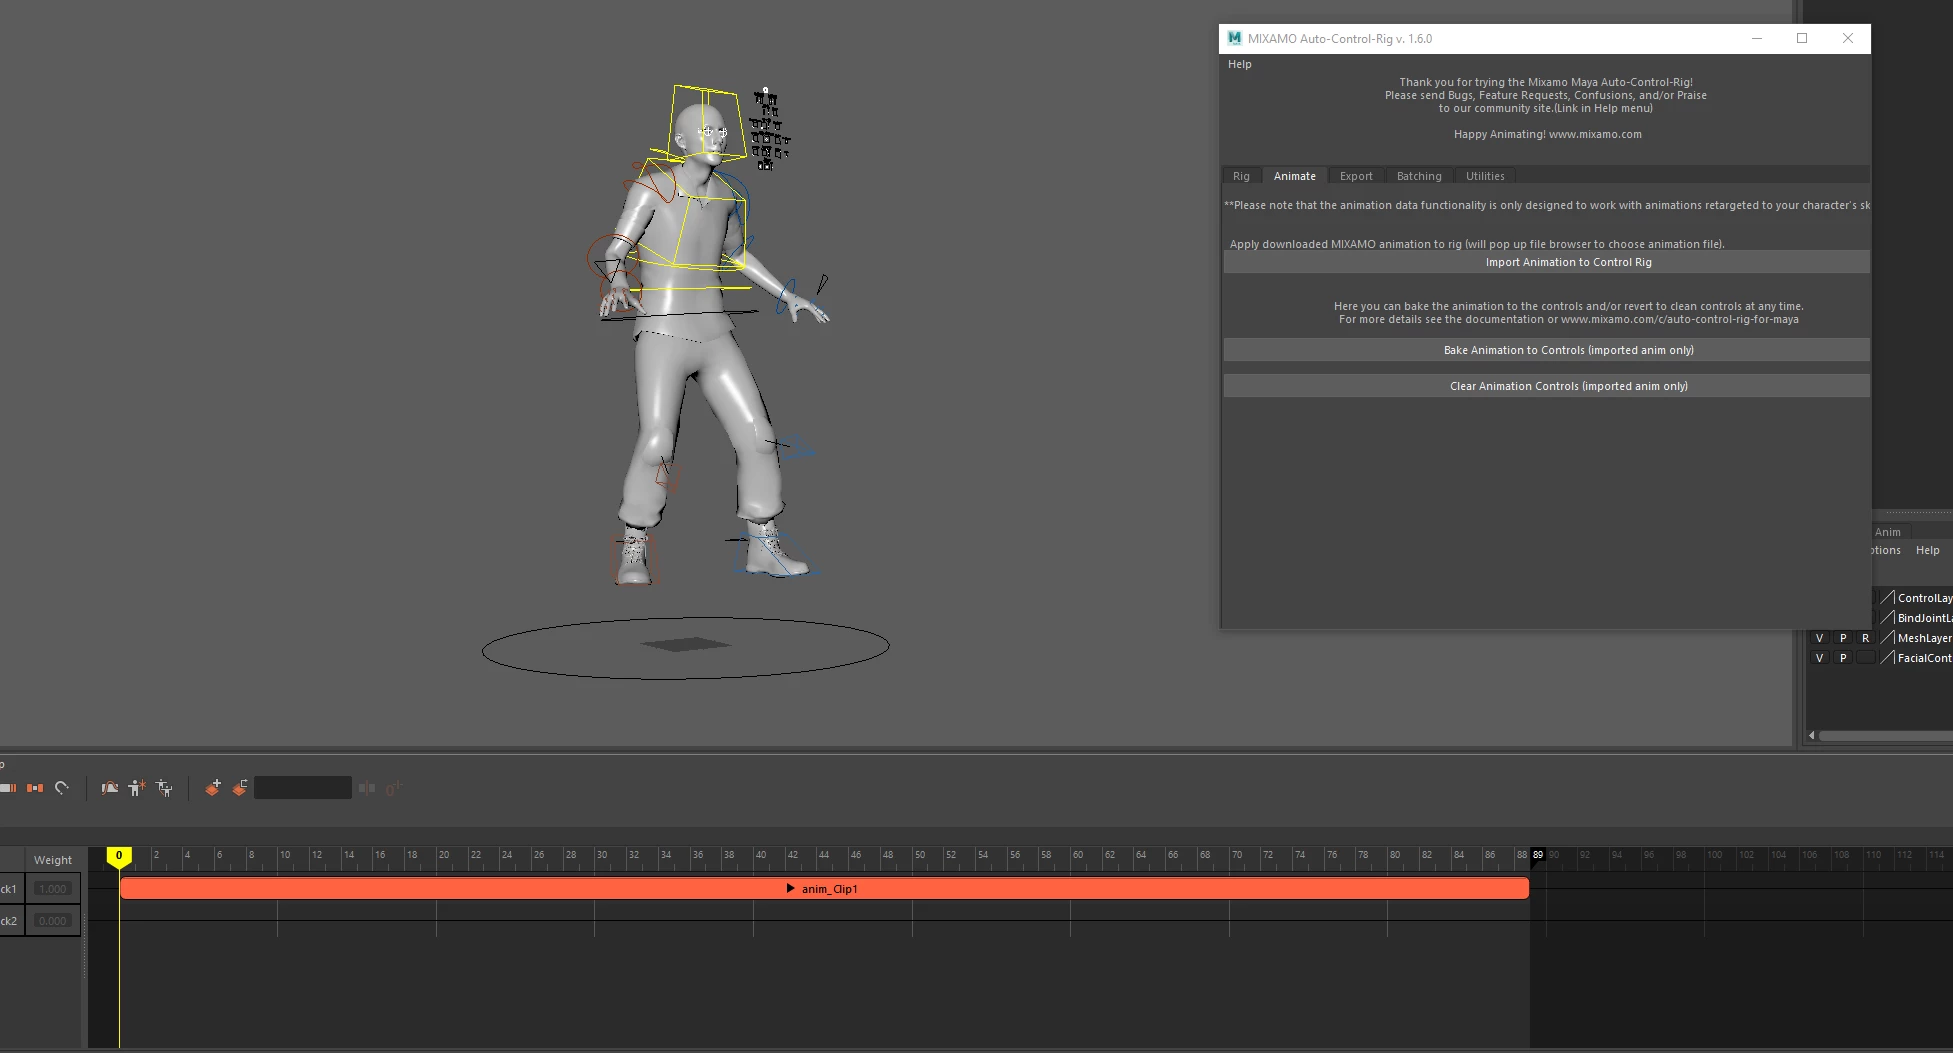Viewport: 1953px width, 1053px height.
Task: Click the layer editor scroll left arrow
Action: point(1812,736)
